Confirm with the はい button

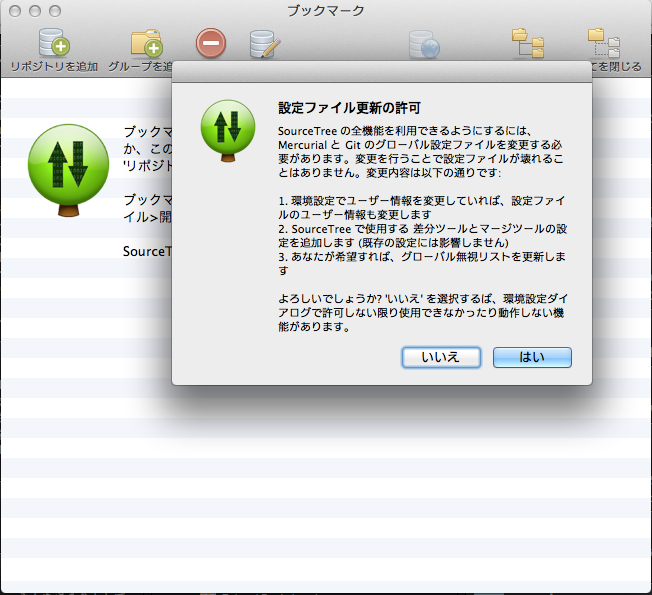point(532,357)
